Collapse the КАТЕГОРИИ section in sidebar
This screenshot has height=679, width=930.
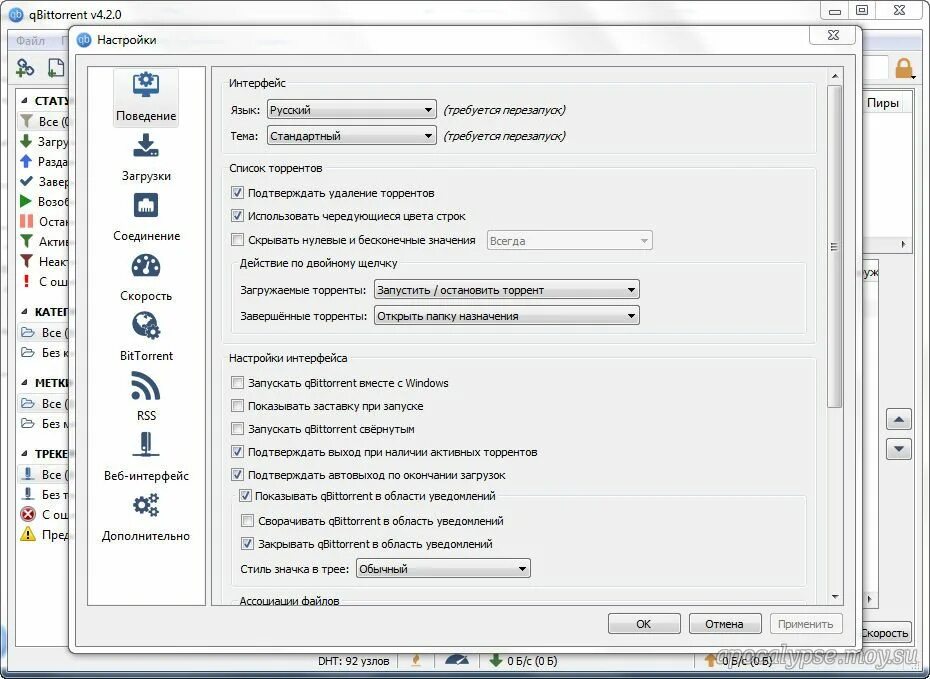(24, 311)
